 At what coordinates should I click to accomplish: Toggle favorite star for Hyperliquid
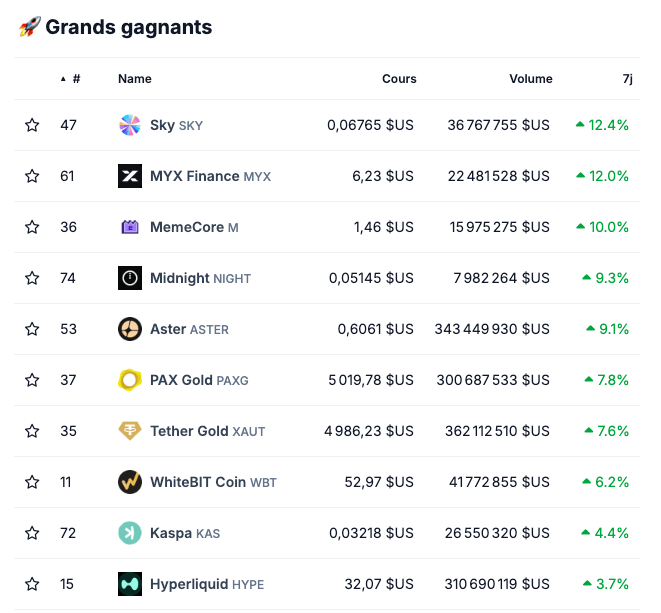(x=32, y=584)
